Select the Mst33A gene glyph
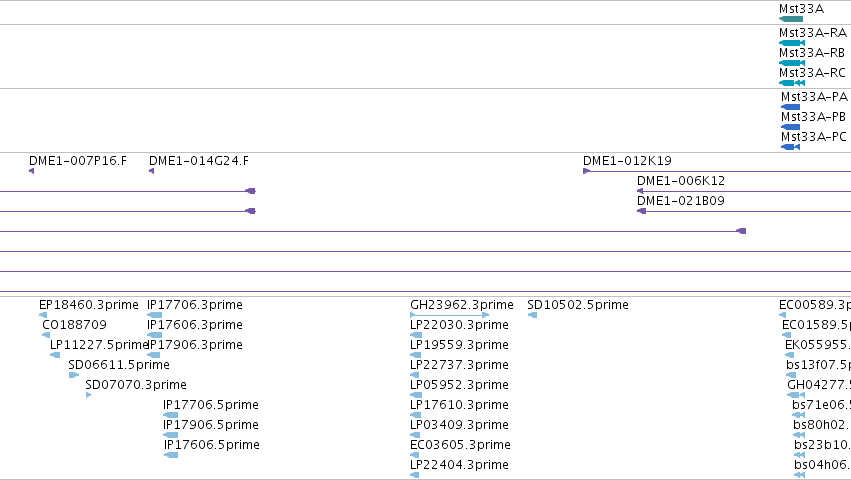This screenshot has width=851, height=480. [x=791, y=19]
